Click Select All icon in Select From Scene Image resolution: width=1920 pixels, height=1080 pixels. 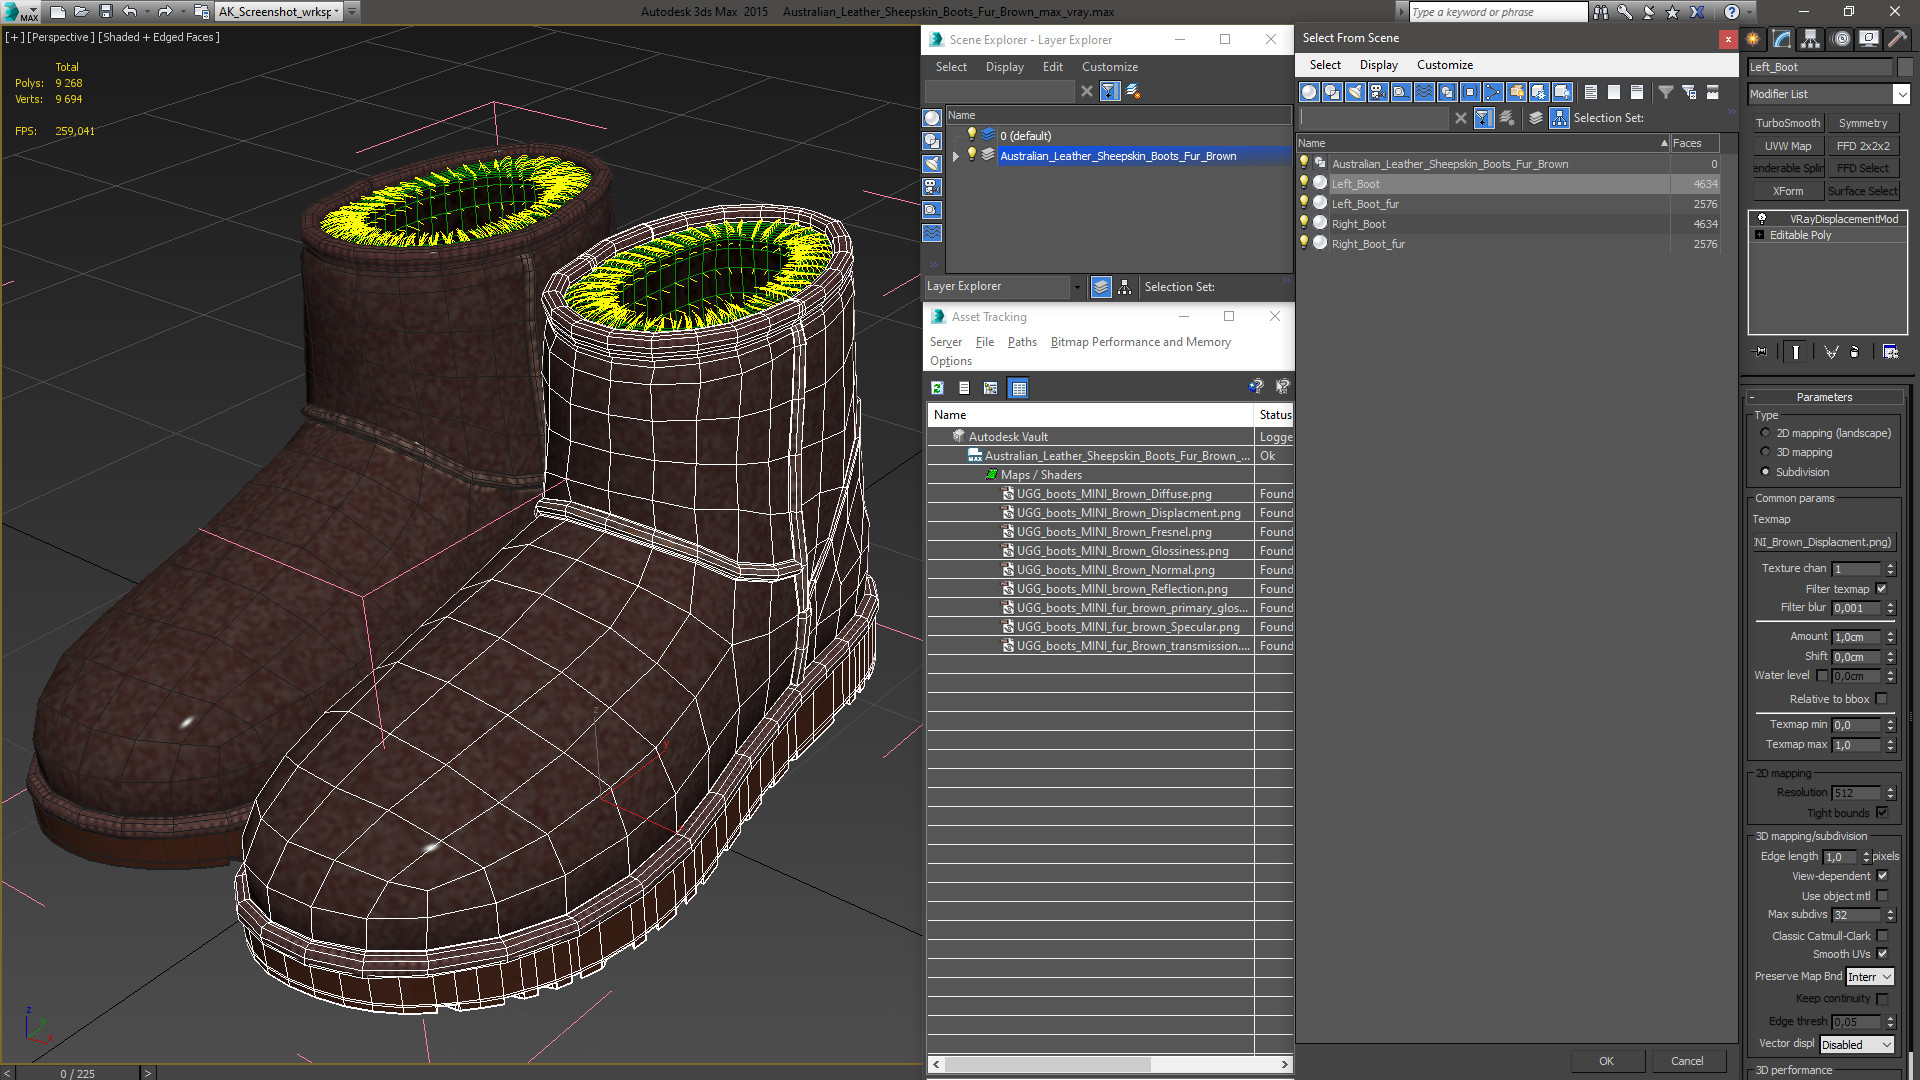click(x=1591, y=92)
